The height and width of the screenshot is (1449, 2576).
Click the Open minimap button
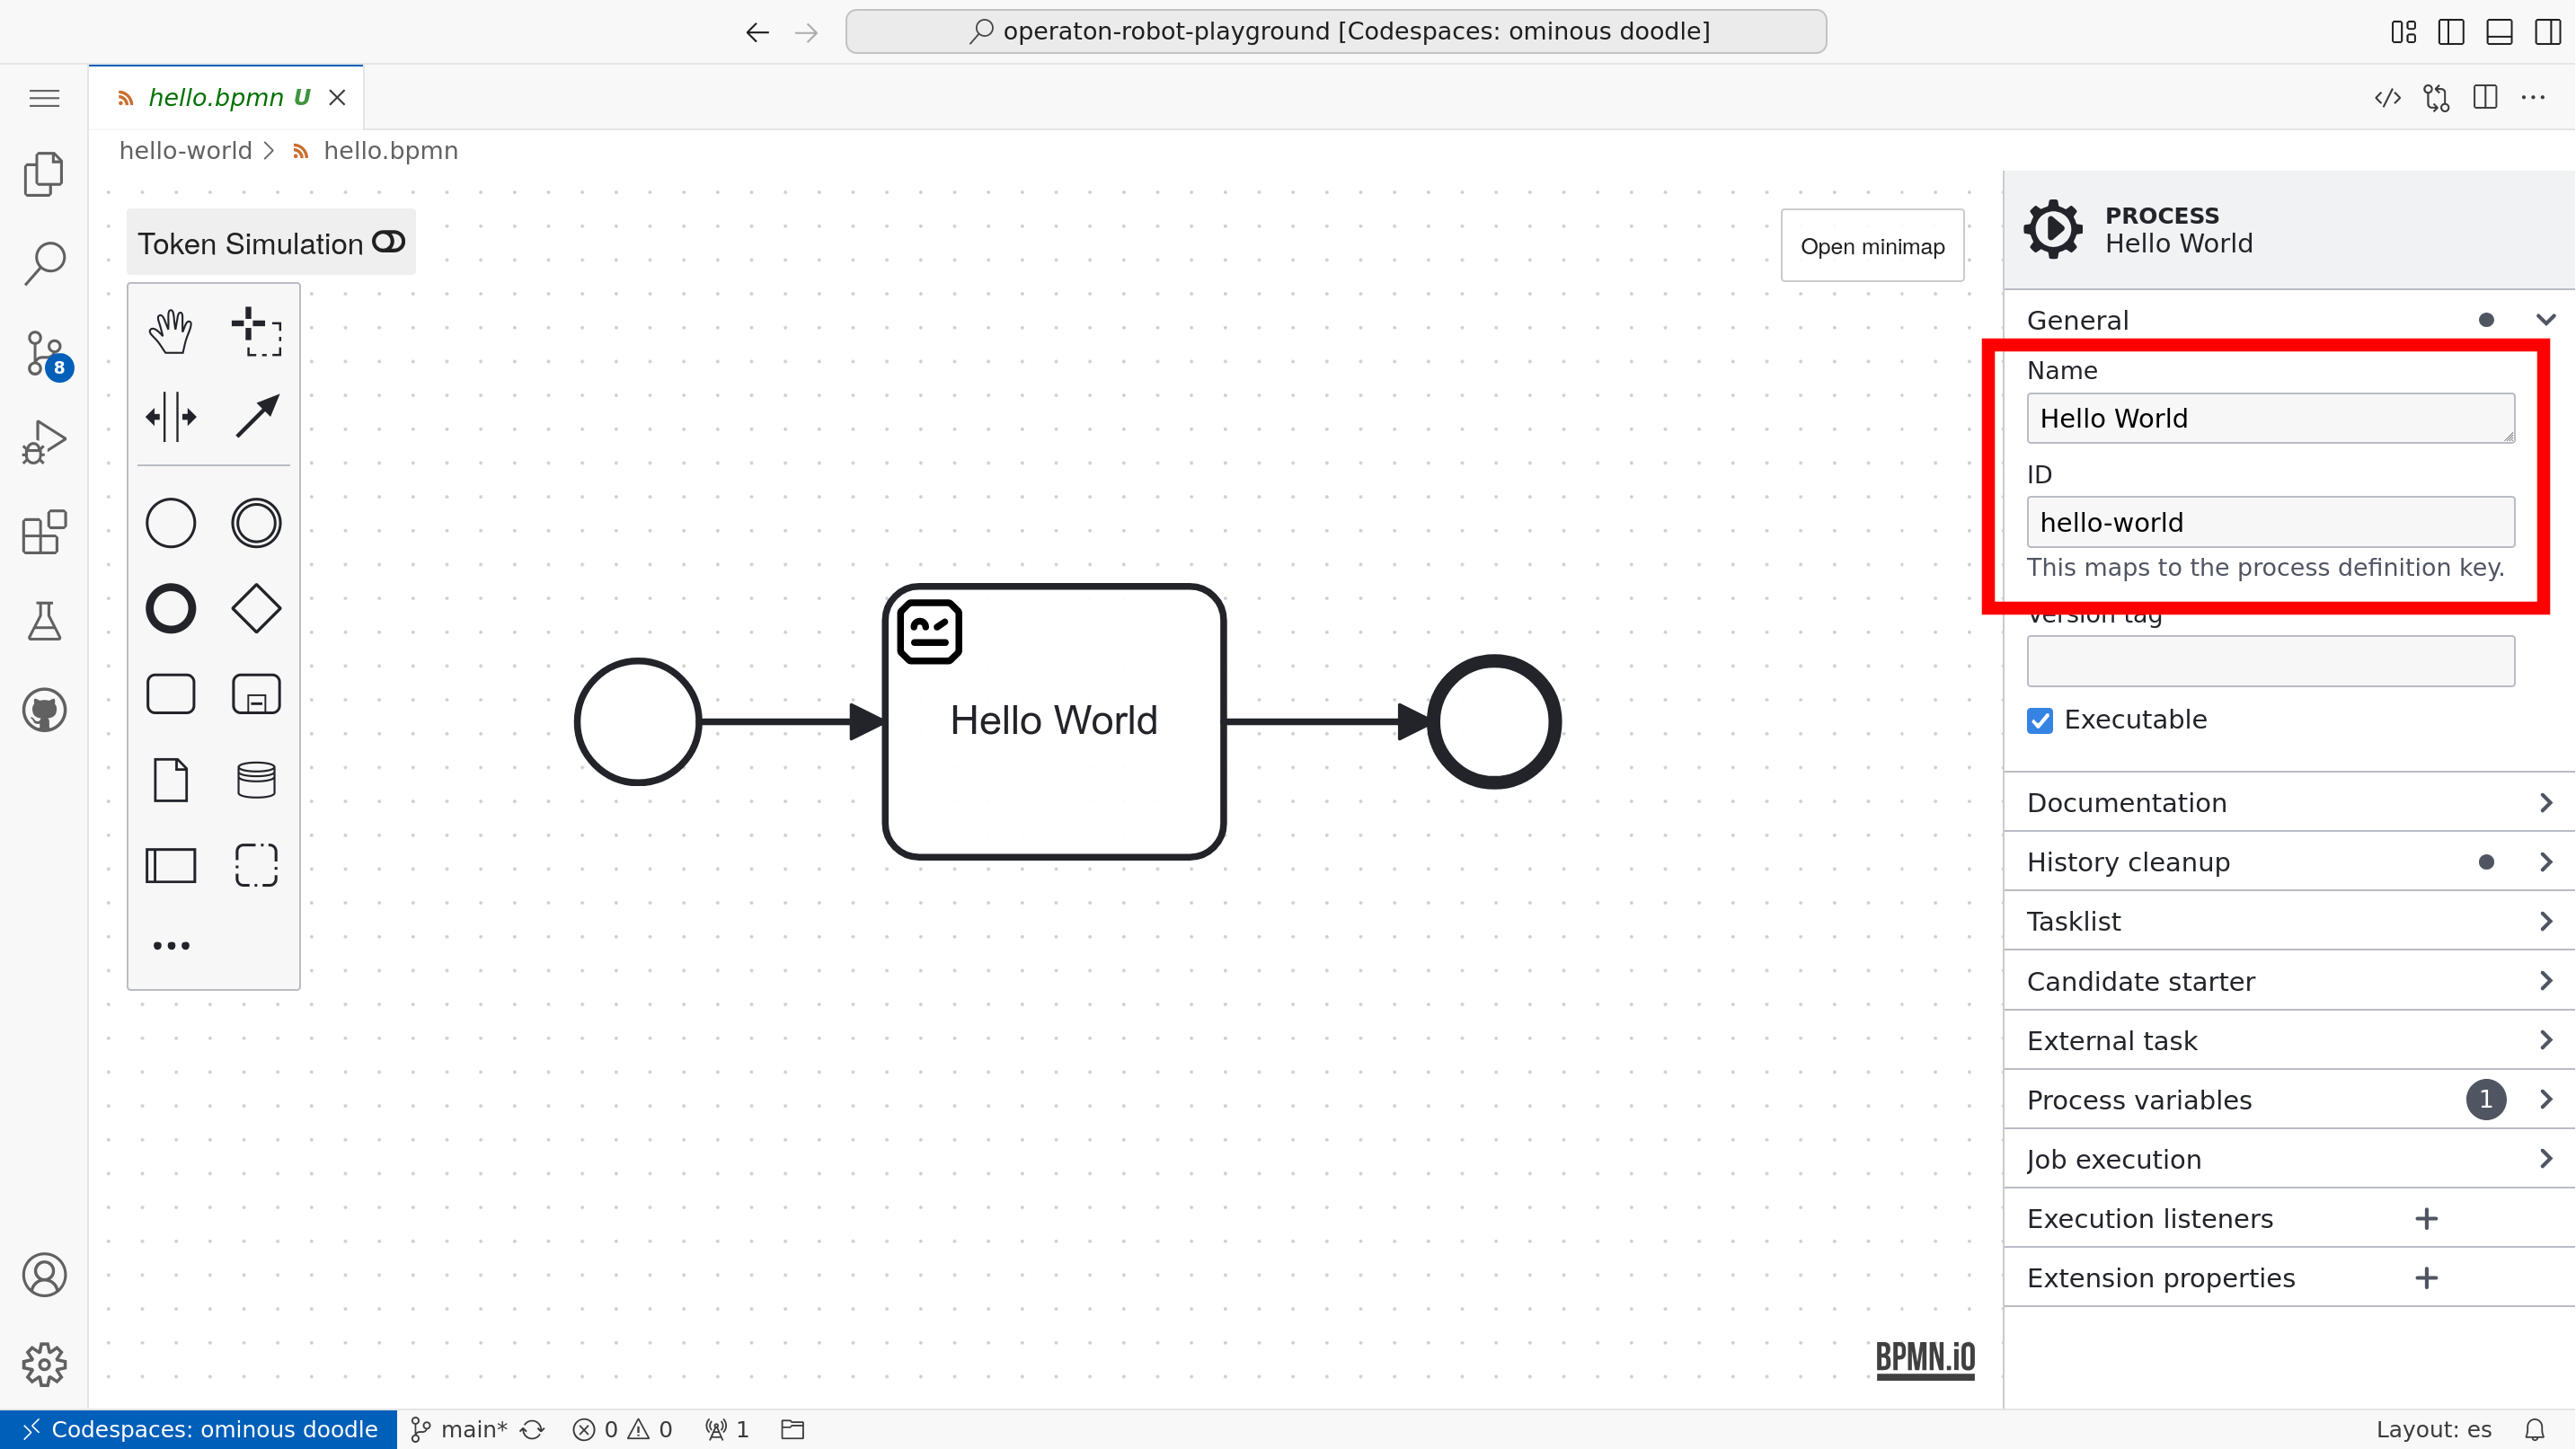pos(1872,246)
